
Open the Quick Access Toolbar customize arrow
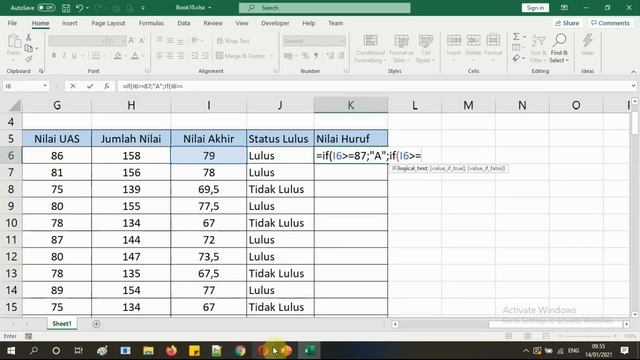(143, 8)
